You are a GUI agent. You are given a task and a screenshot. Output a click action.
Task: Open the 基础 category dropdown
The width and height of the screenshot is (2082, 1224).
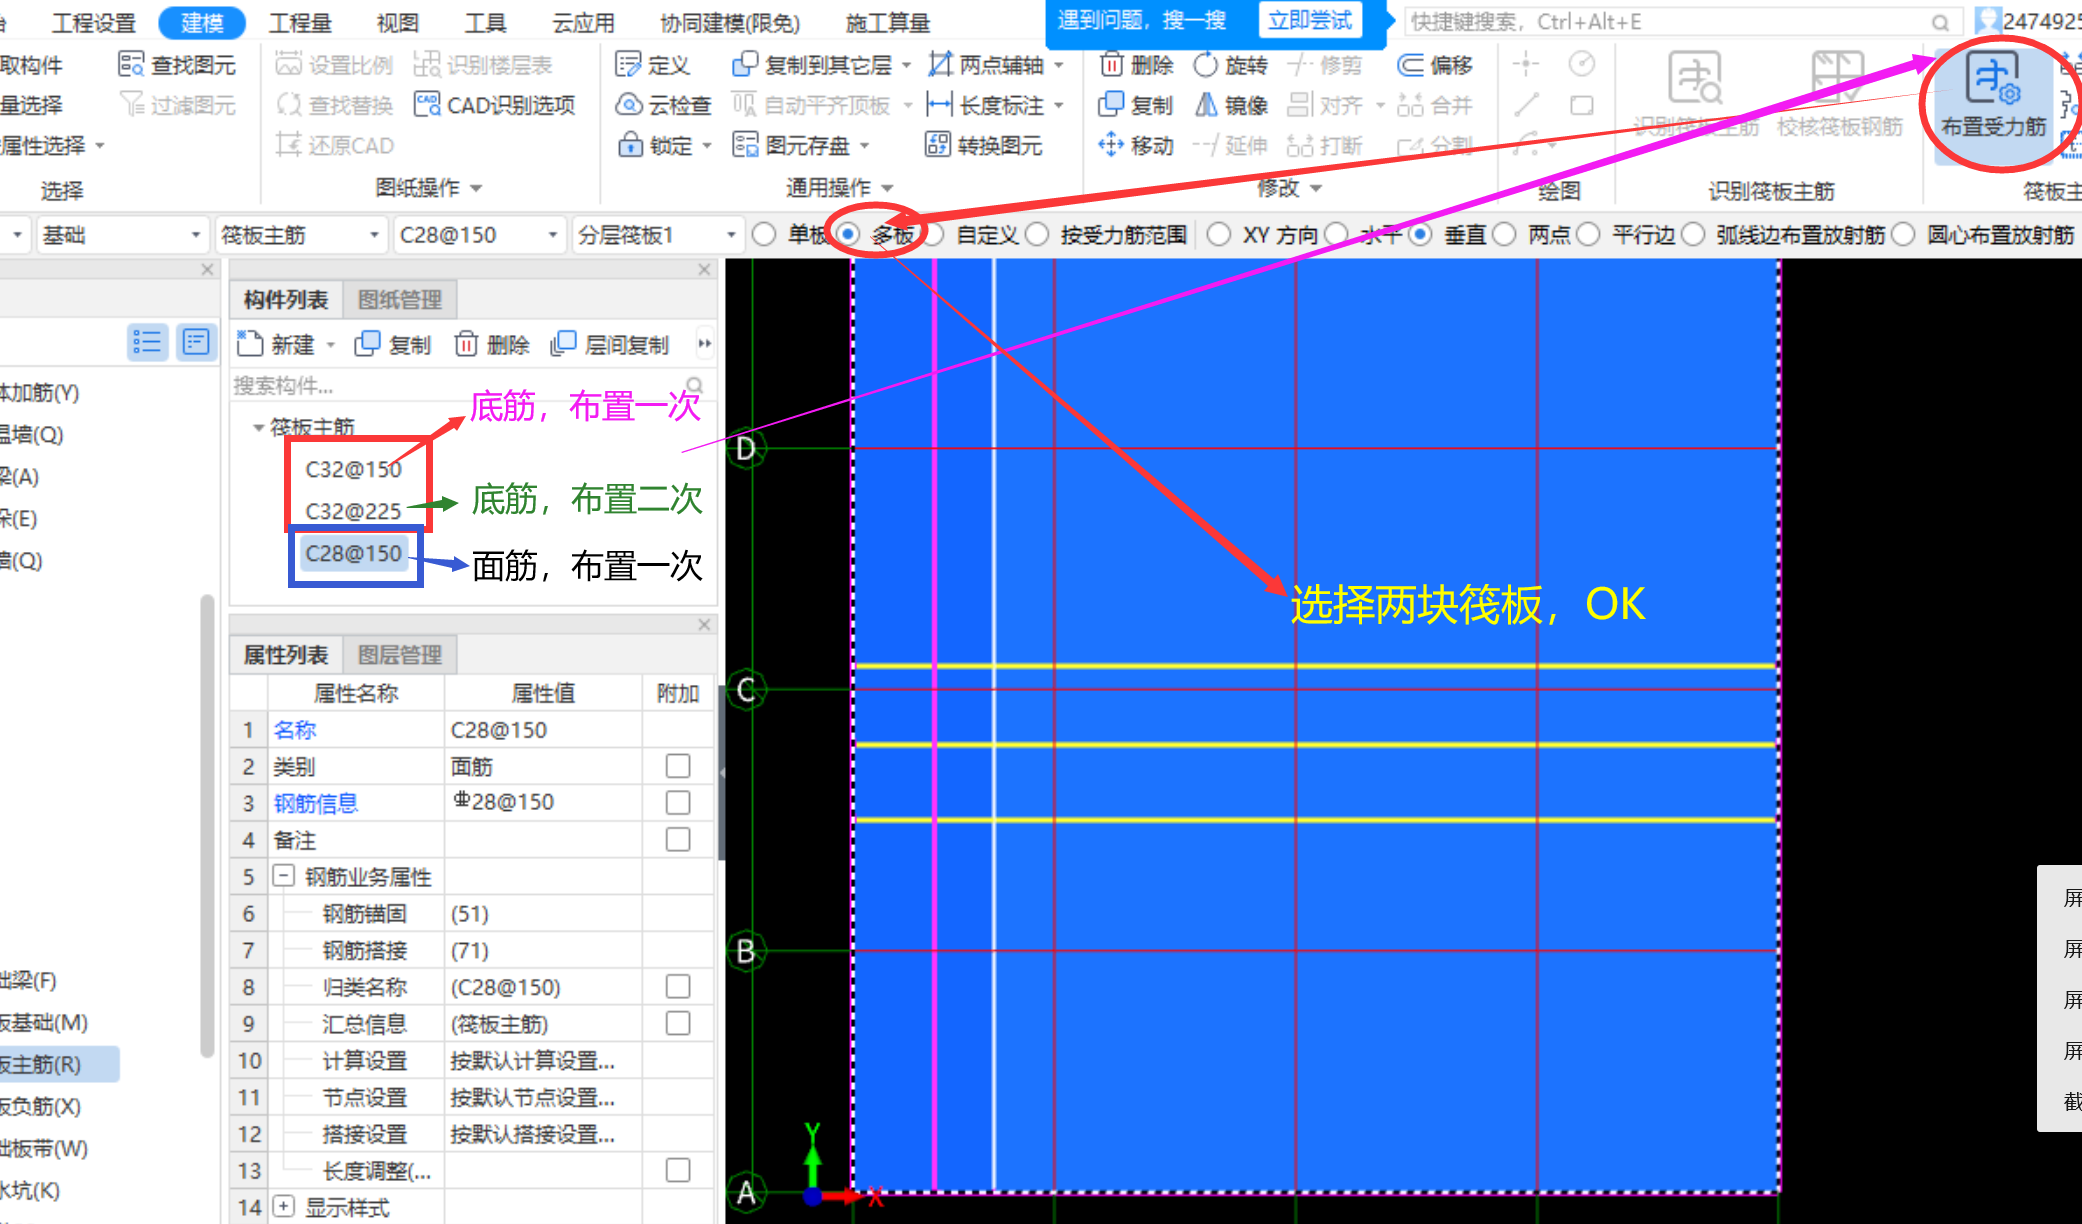click(x=122, y=235)
